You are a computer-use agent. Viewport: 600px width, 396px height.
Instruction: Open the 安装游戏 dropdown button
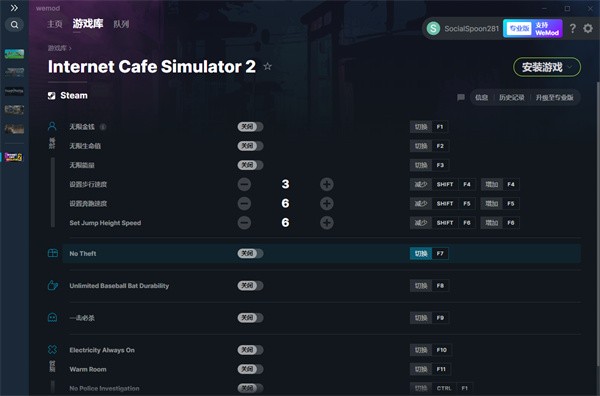(547, 67)
